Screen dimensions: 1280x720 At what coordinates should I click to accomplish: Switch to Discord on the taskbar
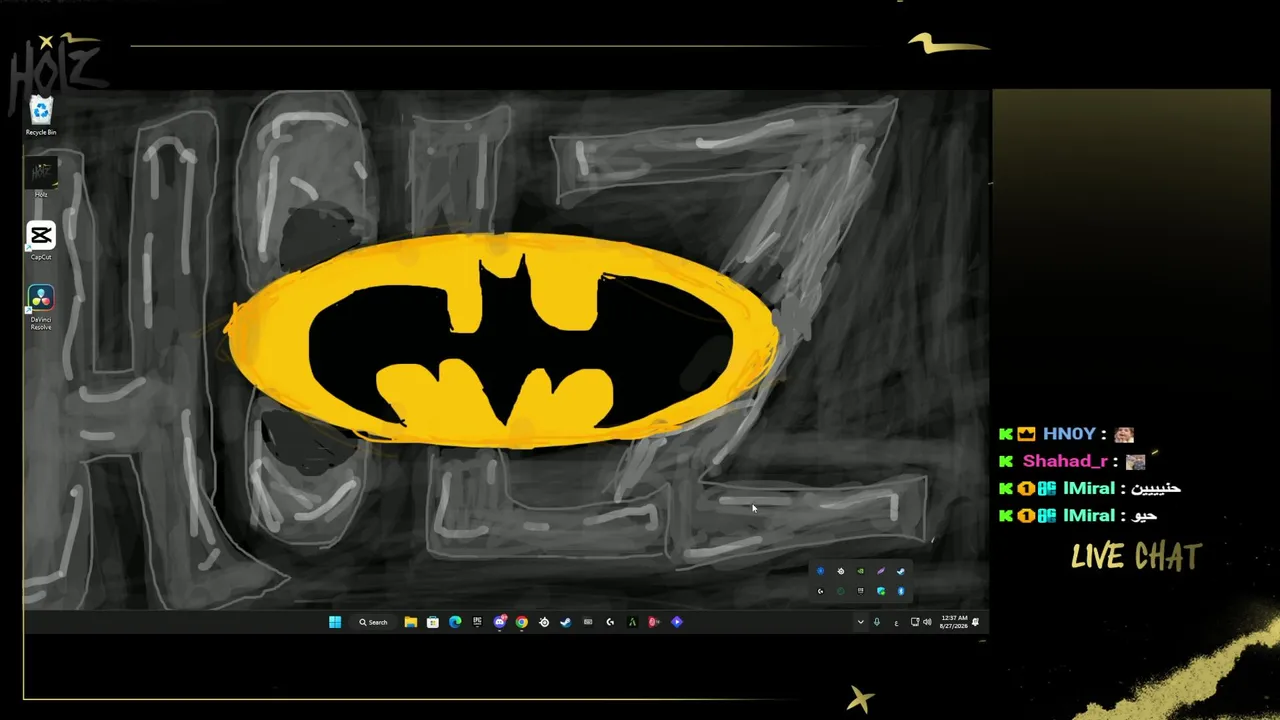pyautogui.click(x=500, y=622)
